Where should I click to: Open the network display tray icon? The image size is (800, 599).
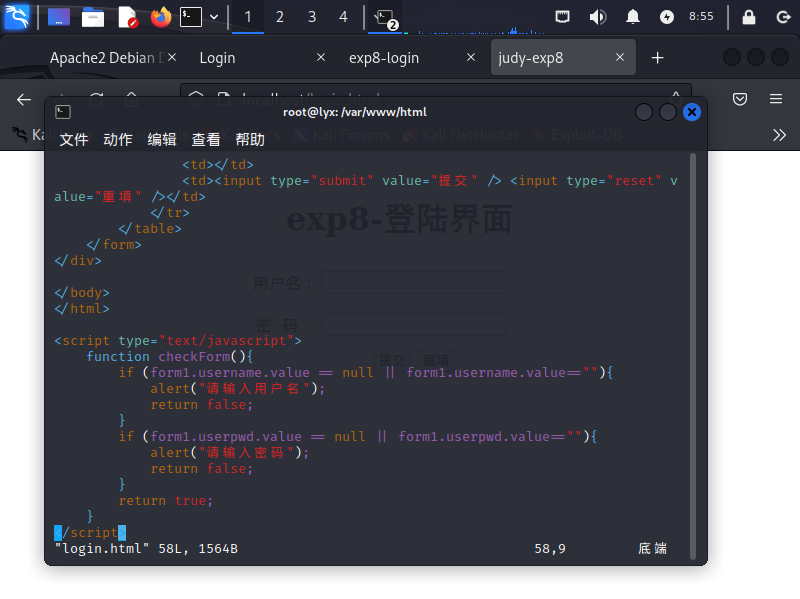pos(563,17)
